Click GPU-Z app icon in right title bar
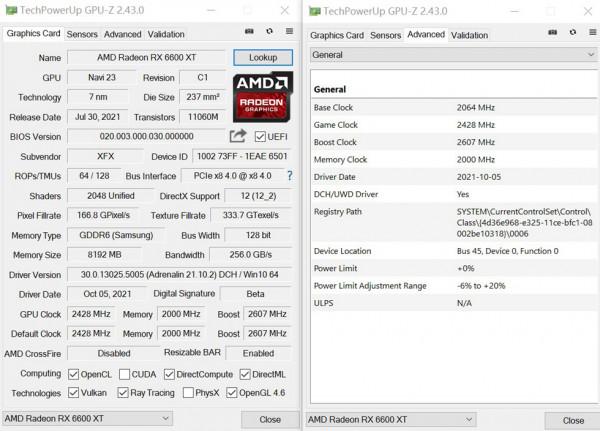Screen dimensions: 600x431 [x=315, y=11]
